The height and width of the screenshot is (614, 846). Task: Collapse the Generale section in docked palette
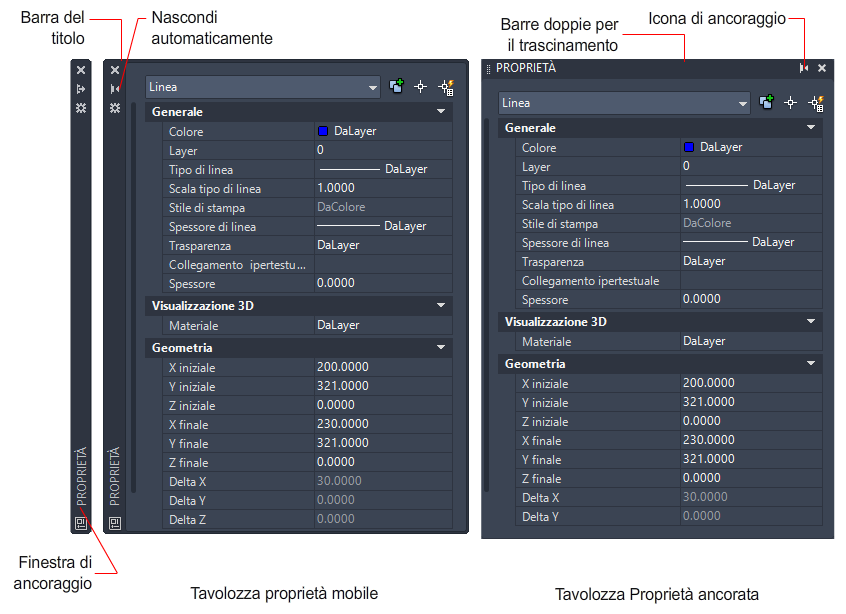pos(810,127)
